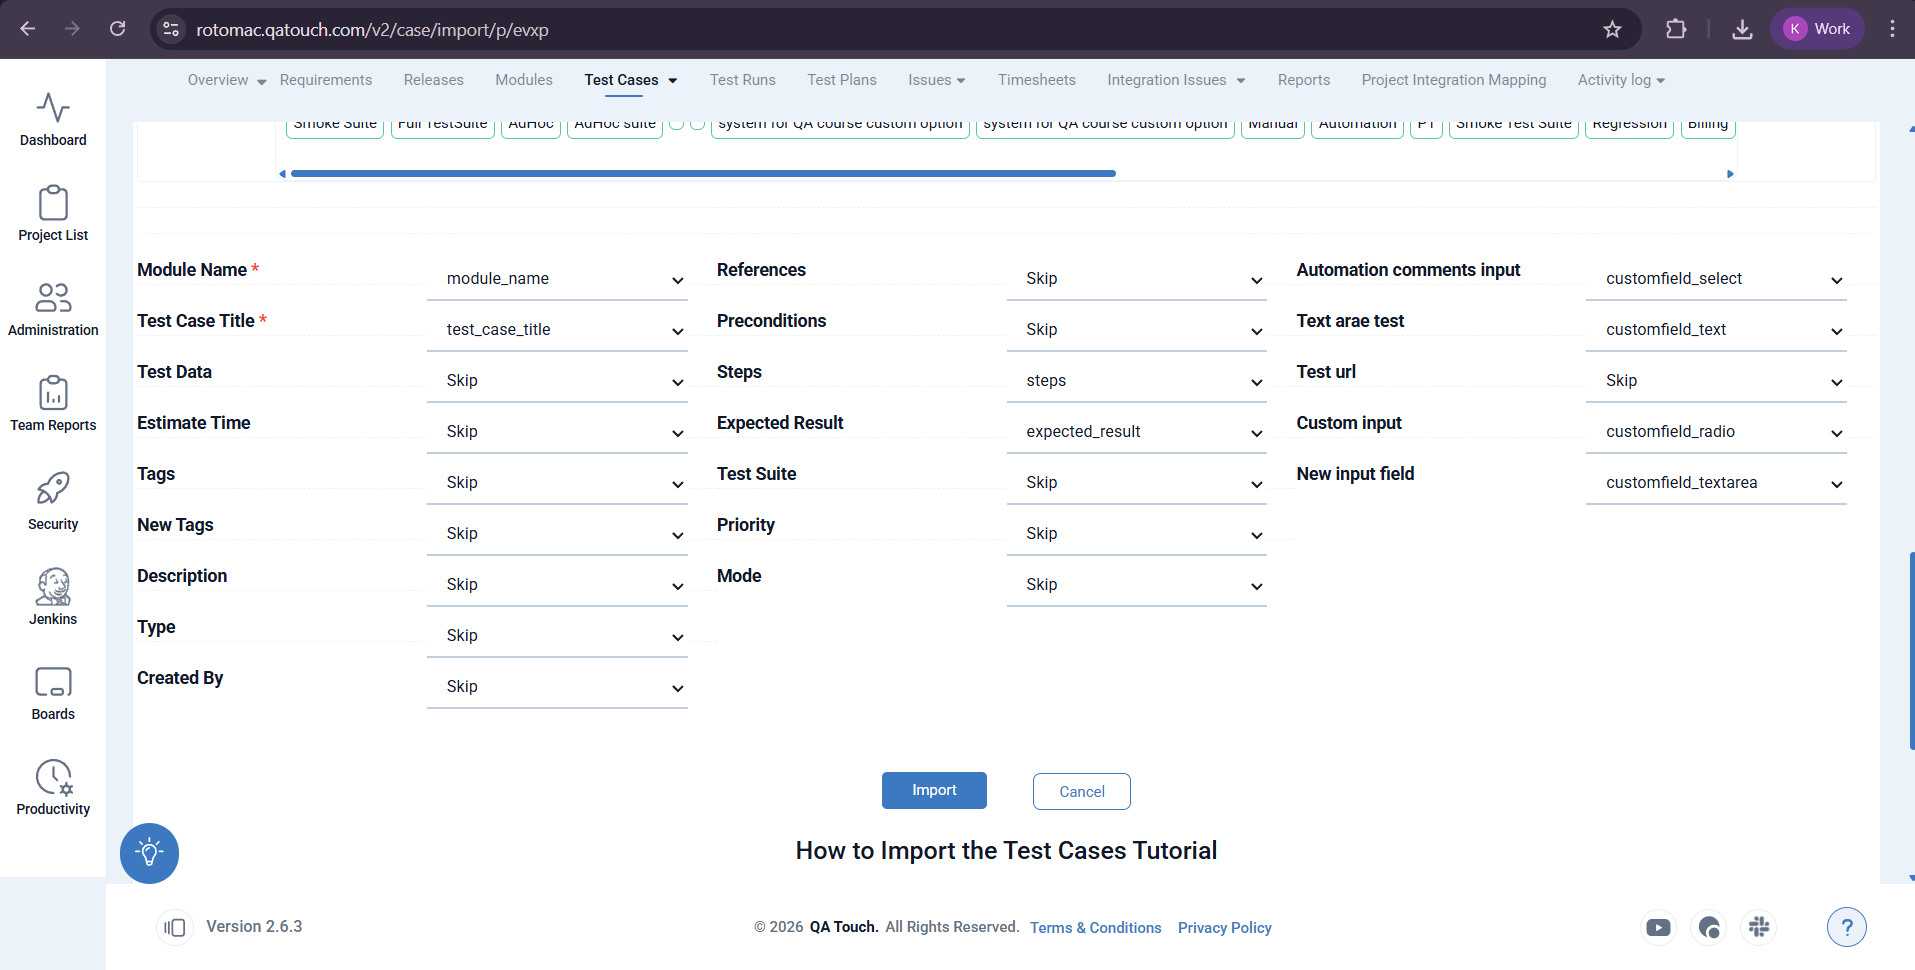Viewport: 1915px width, 970px height.
Task: Open the Privacy Policy link
Action: point(1224,928)
